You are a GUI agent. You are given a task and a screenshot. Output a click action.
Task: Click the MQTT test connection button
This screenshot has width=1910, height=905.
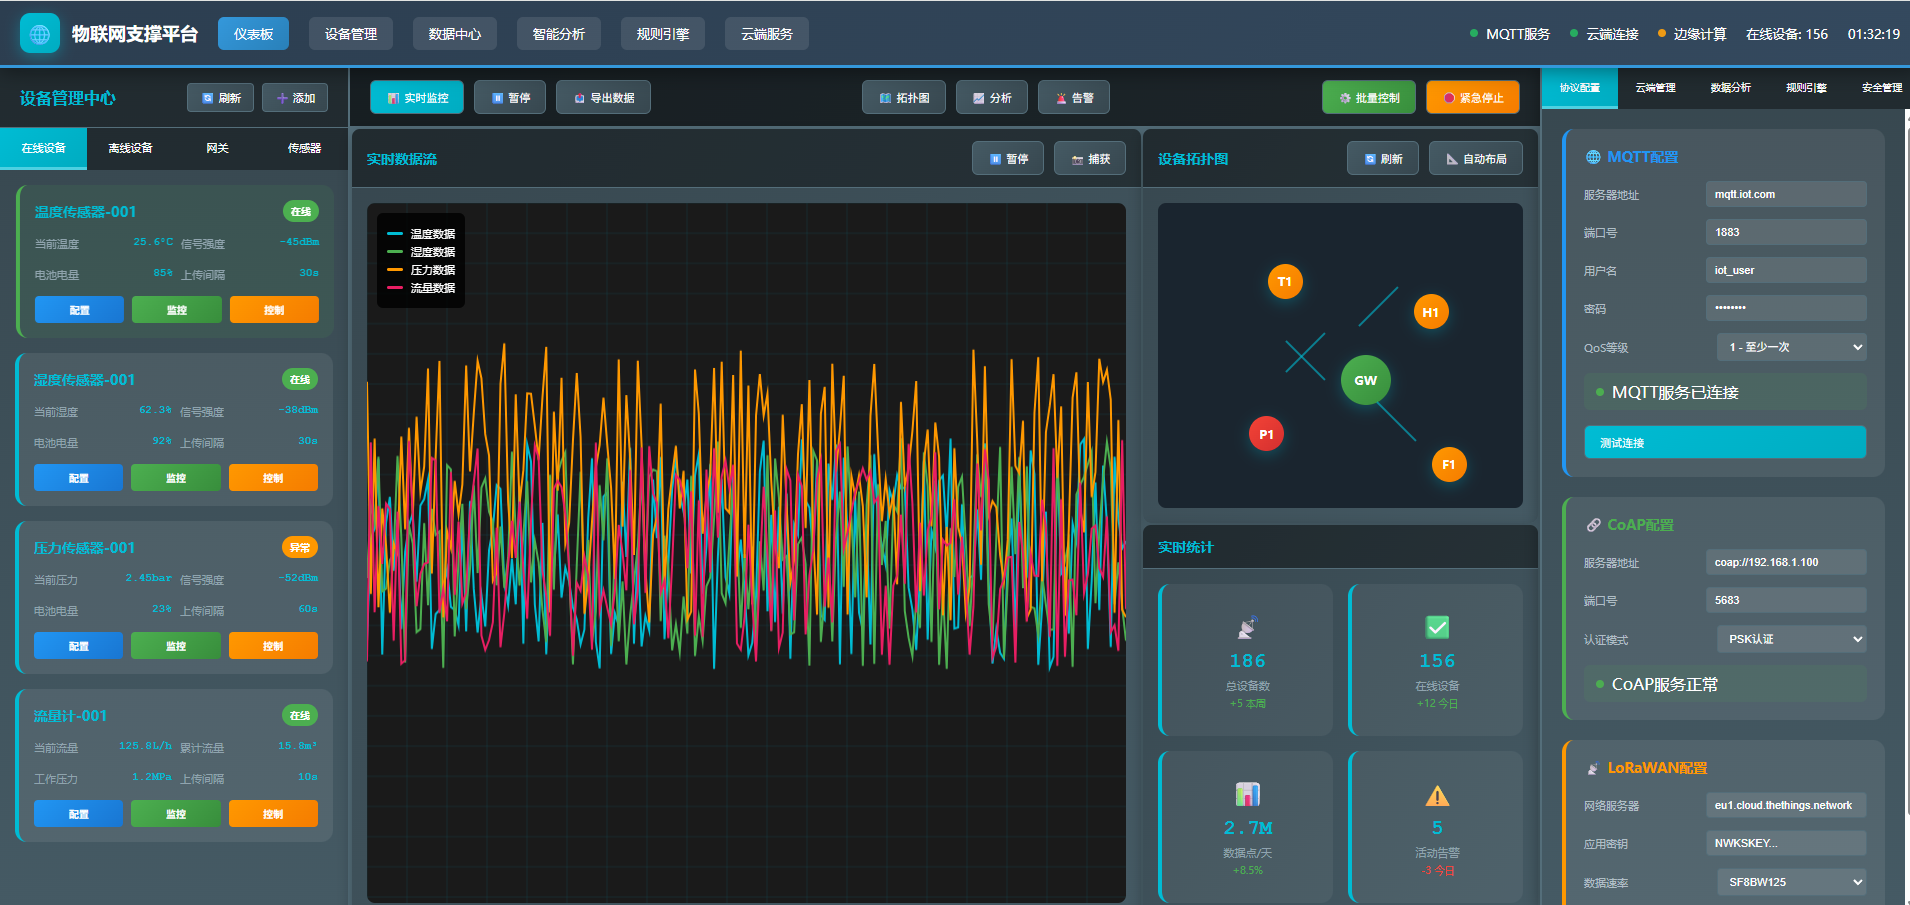tap(1725, 442)
